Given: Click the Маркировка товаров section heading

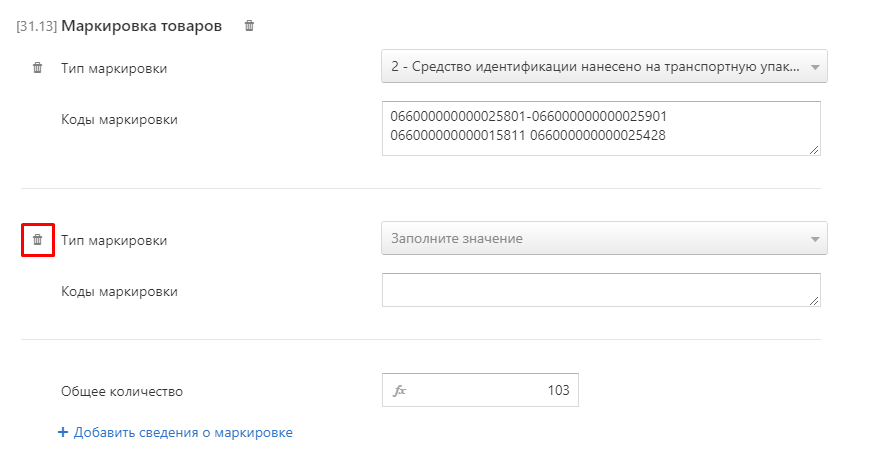Looking at the screenshot, I should (x=142, y=26).
